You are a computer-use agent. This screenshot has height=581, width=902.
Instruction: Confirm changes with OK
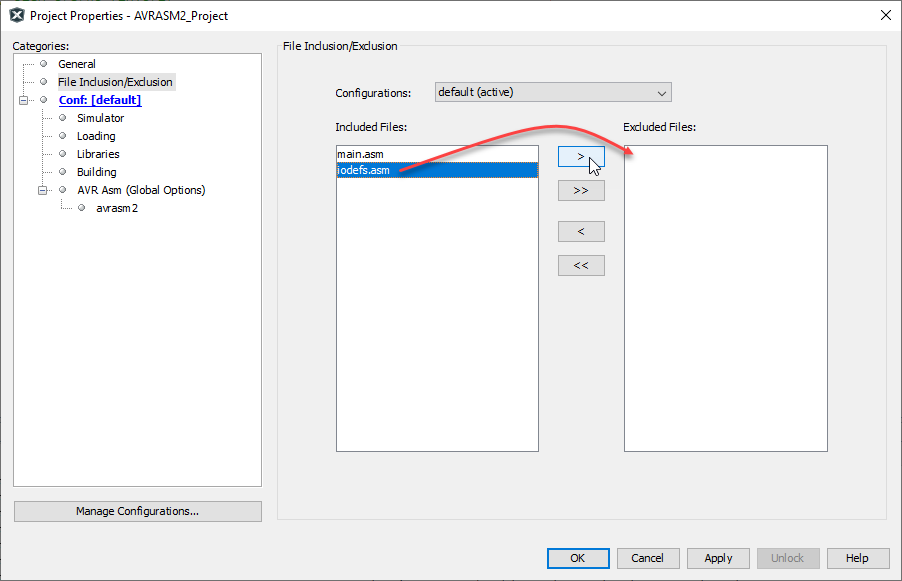click(578, 558)
